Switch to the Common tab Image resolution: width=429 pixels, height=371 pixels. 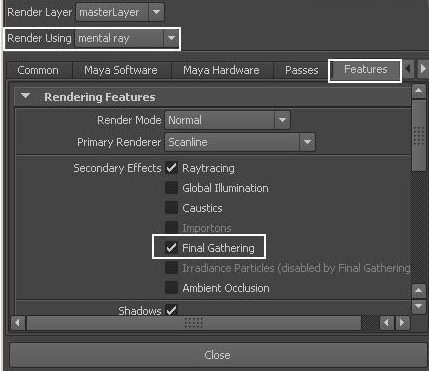pos(38,70)
